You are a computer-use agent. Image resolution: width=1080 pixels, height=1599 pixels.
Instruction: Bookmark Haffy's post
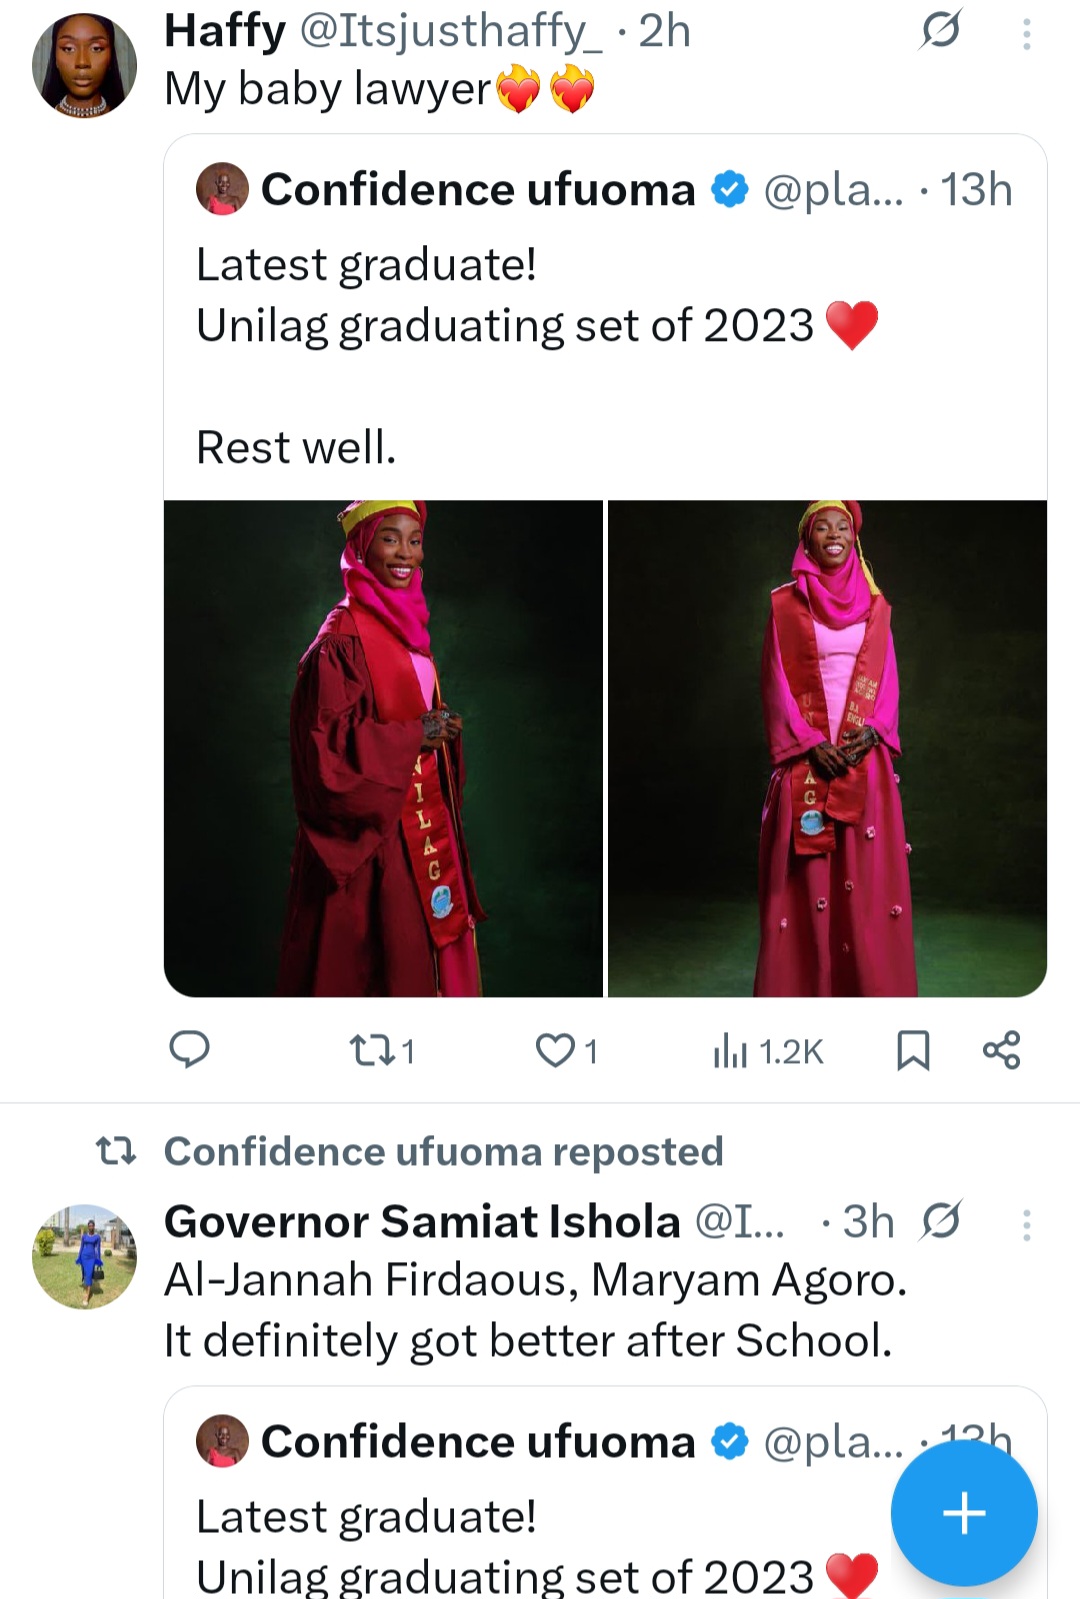tap(912, 1050)
